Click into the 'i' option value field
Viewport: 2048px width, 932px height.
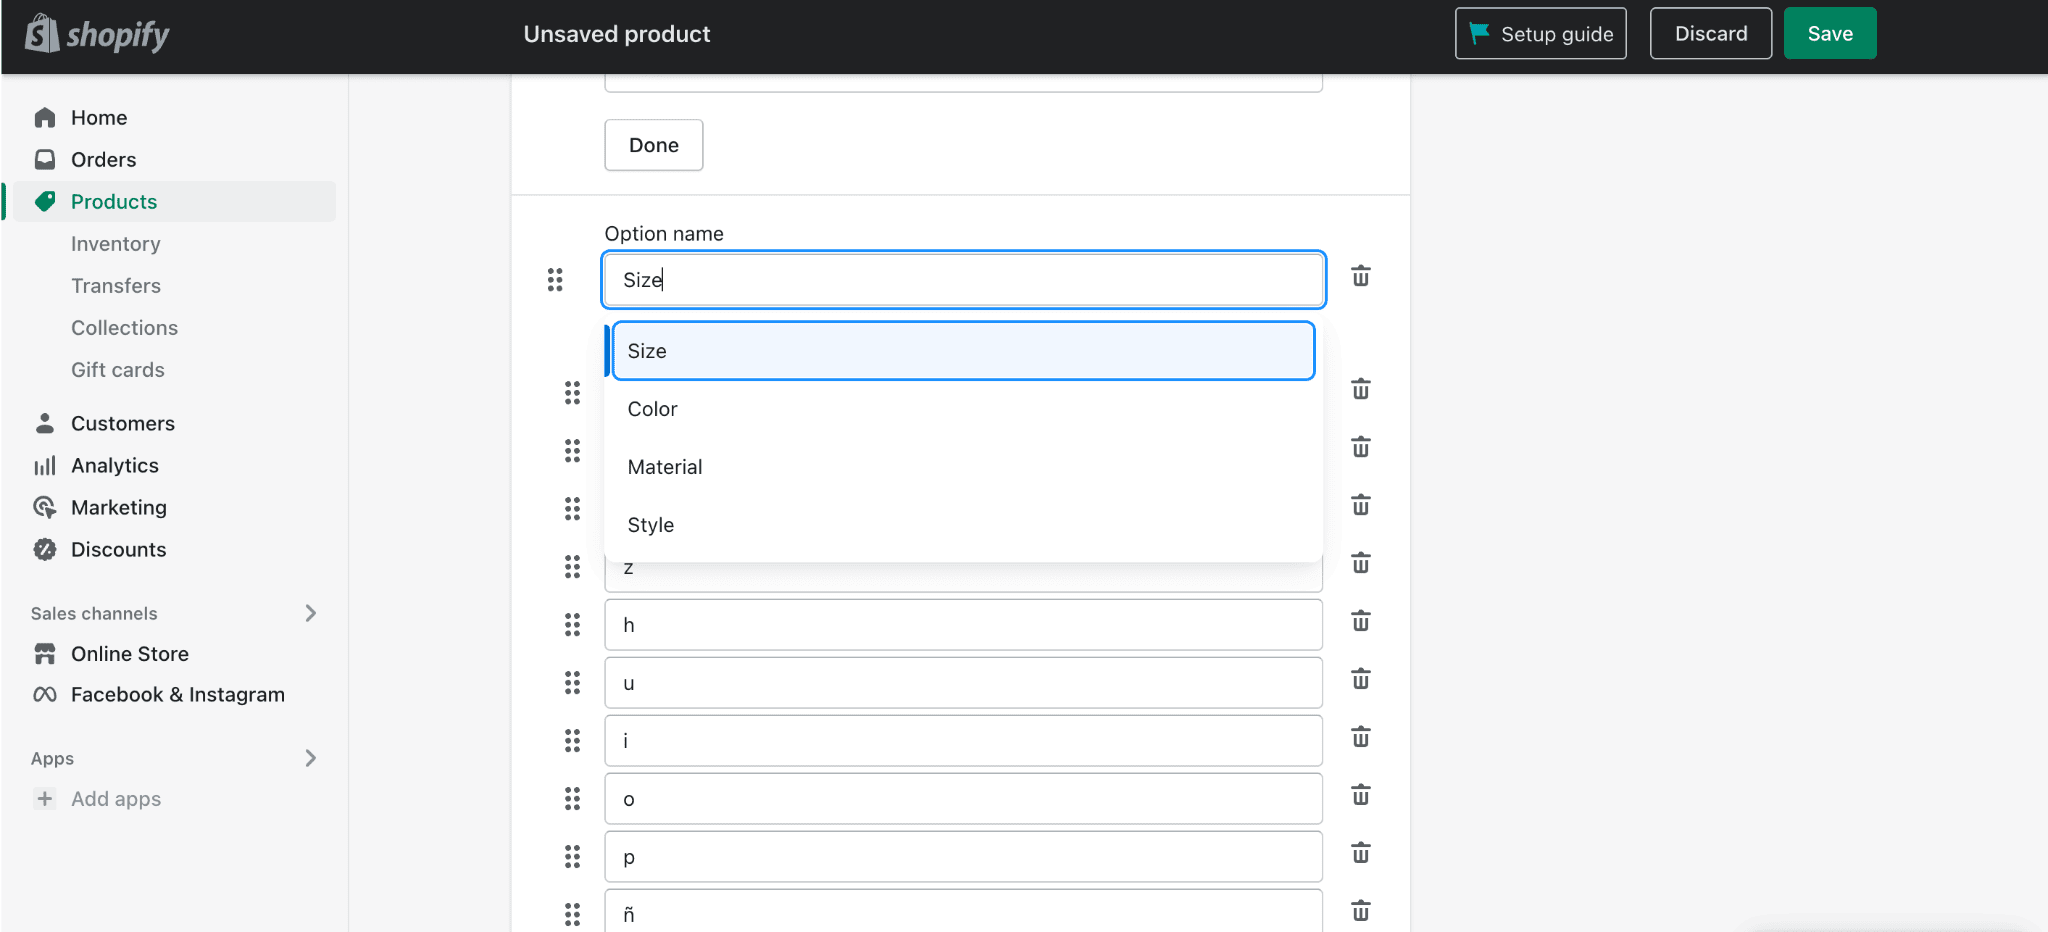(x=962, y=741)
